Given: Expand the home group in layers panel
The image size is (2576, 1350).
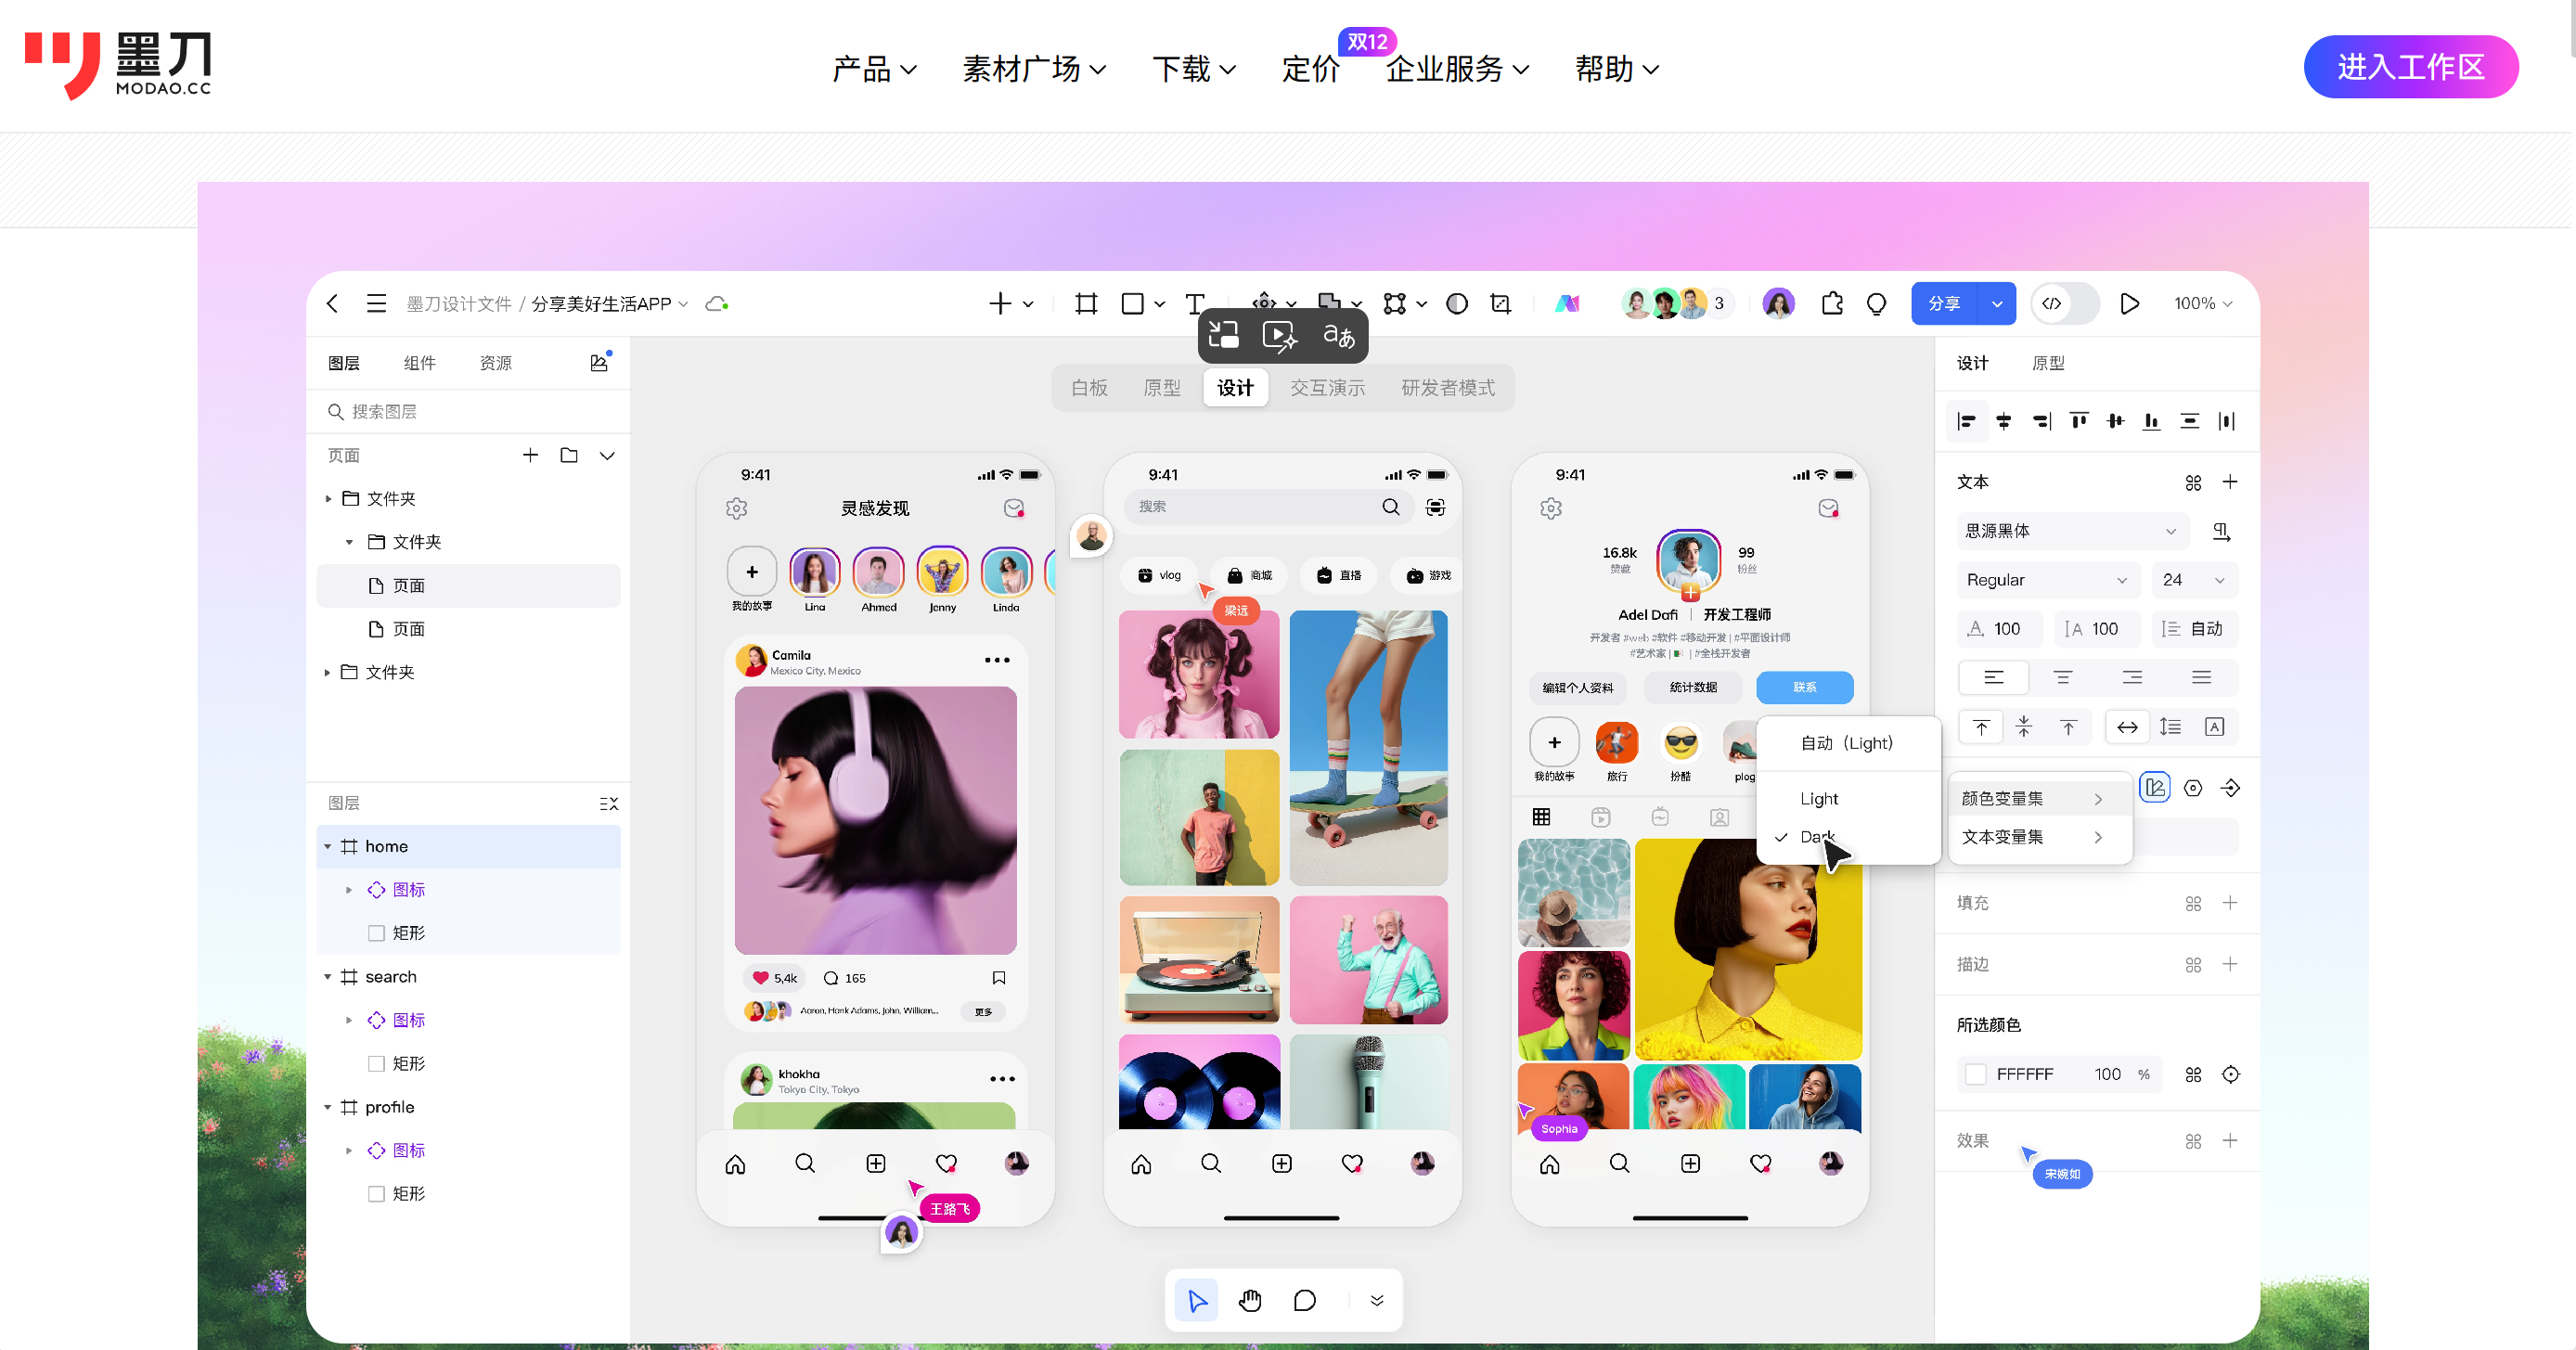Looking at the screenshot, I should point(329,846).
